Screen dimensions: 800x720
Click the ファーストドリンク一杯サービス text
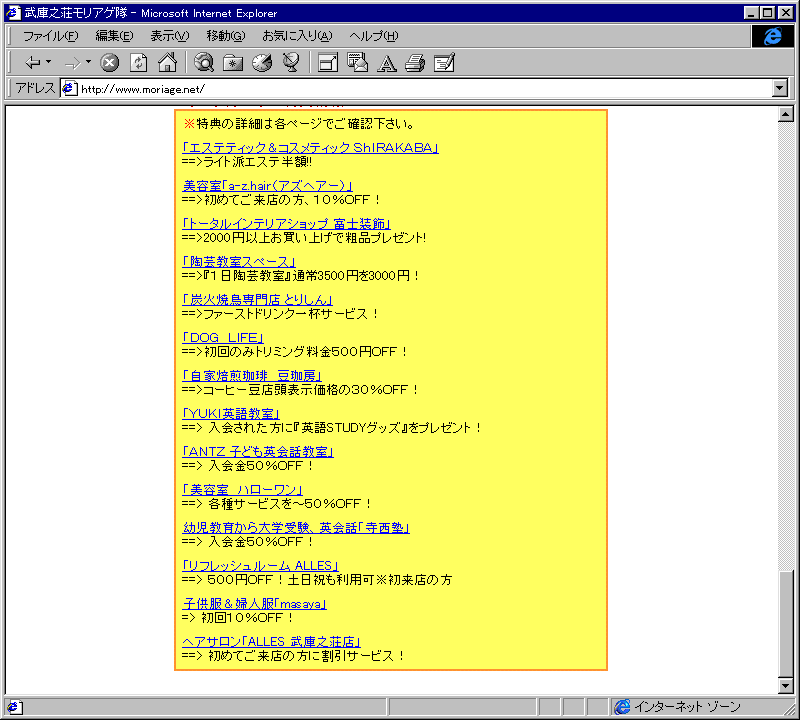291,314
